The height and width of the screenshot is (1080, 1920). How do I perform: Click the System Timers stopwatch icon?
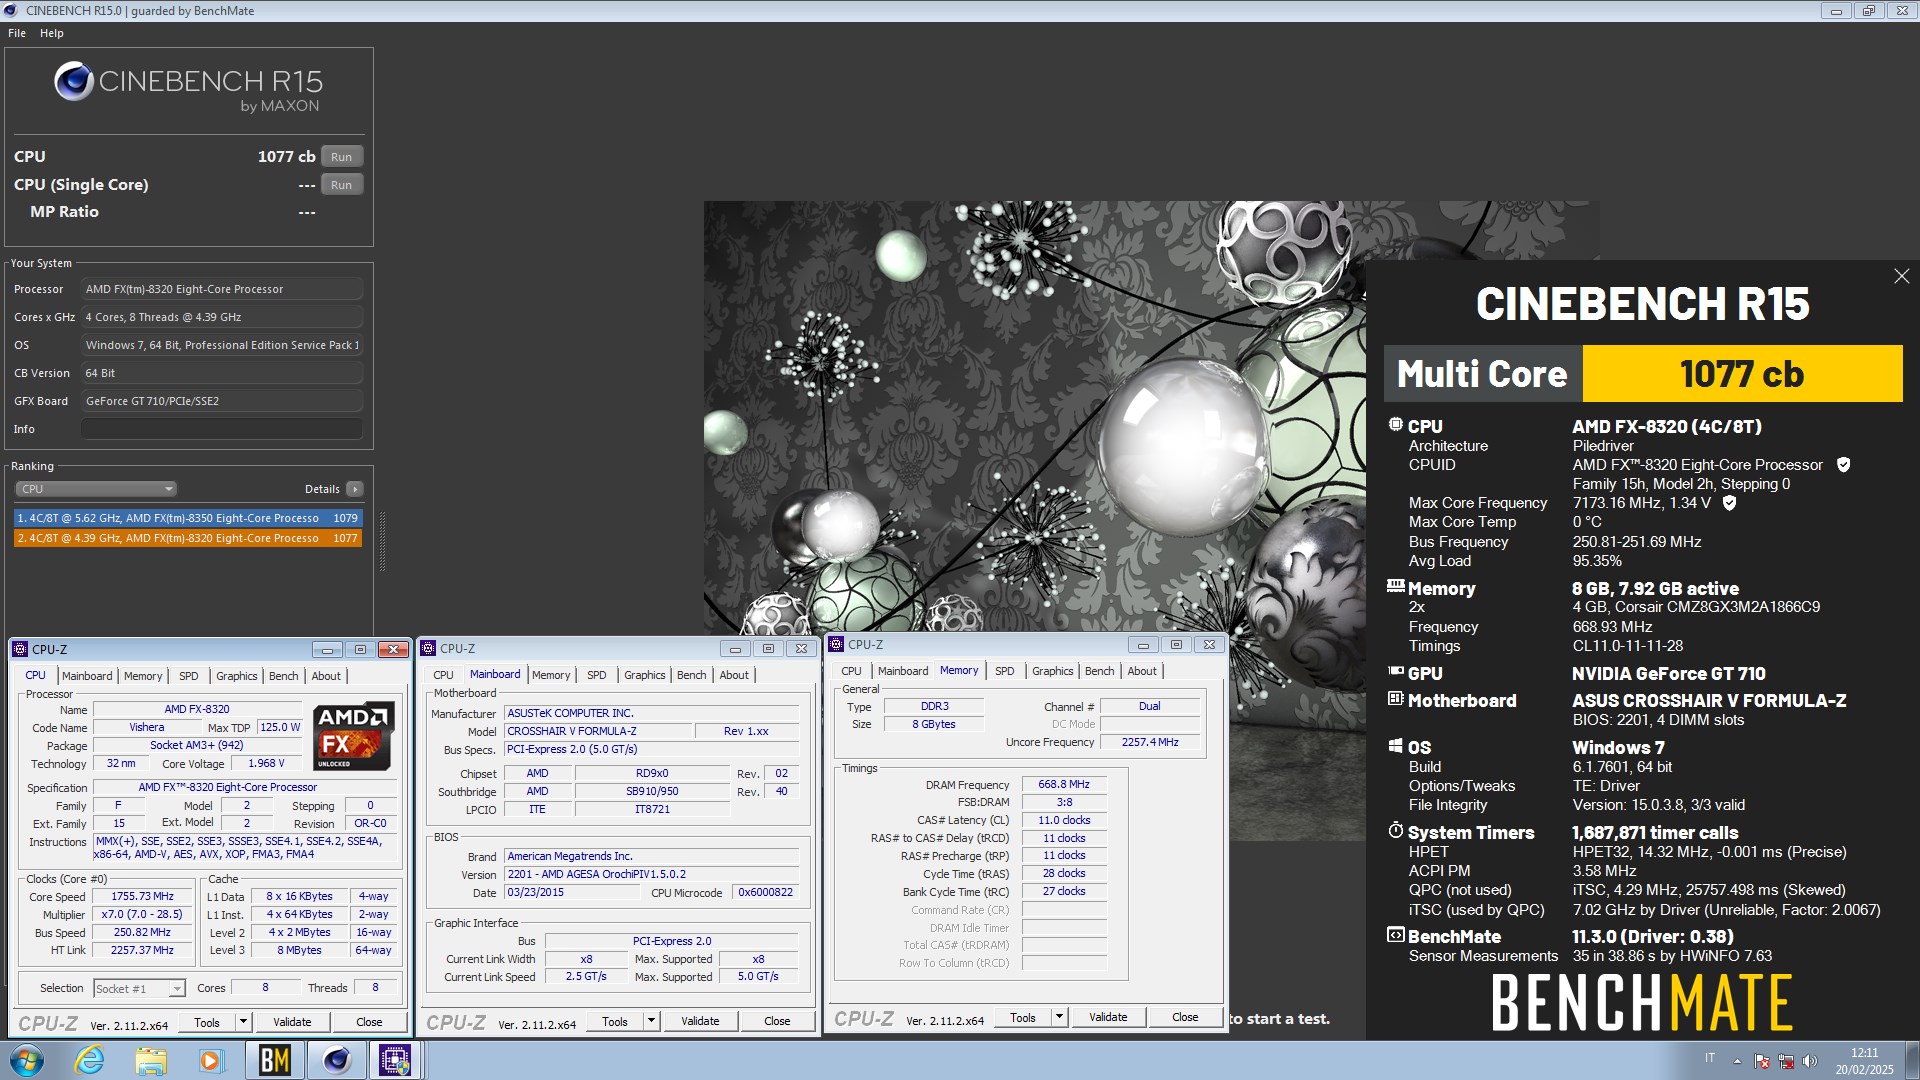(x=1396, y=831)
